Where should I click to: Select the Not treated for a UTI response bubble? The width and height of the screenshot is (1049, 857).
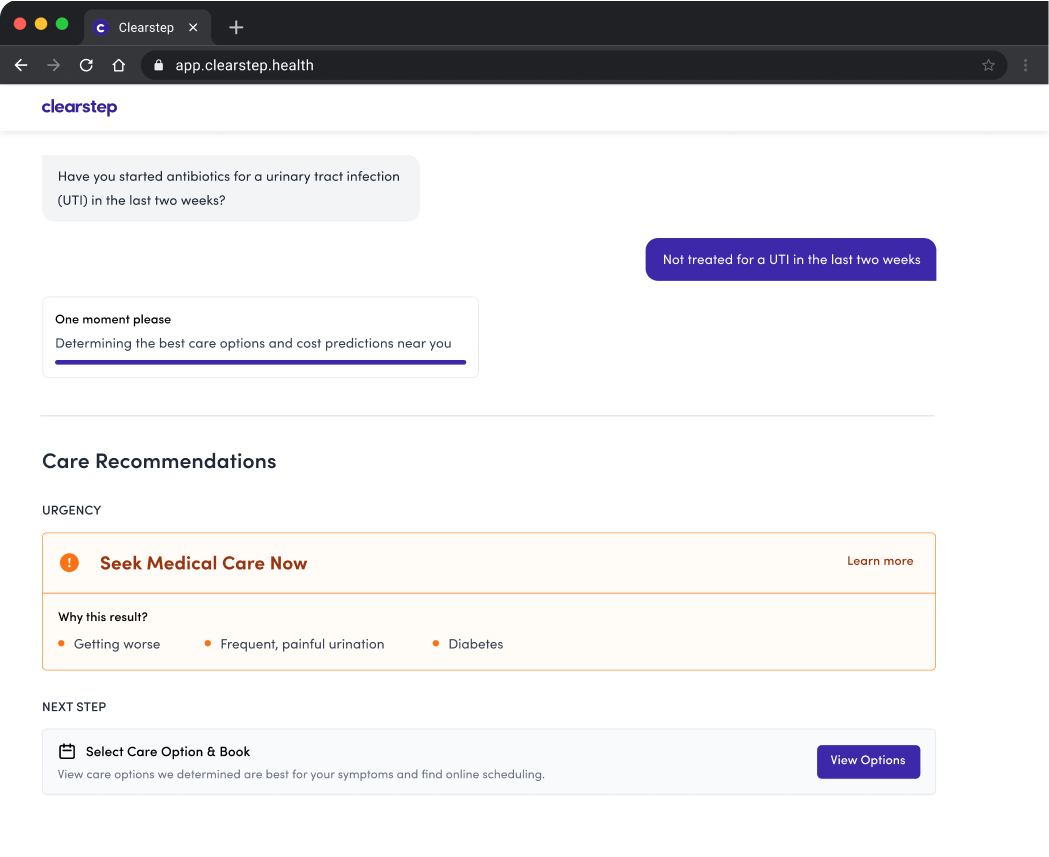pos(790,259)
